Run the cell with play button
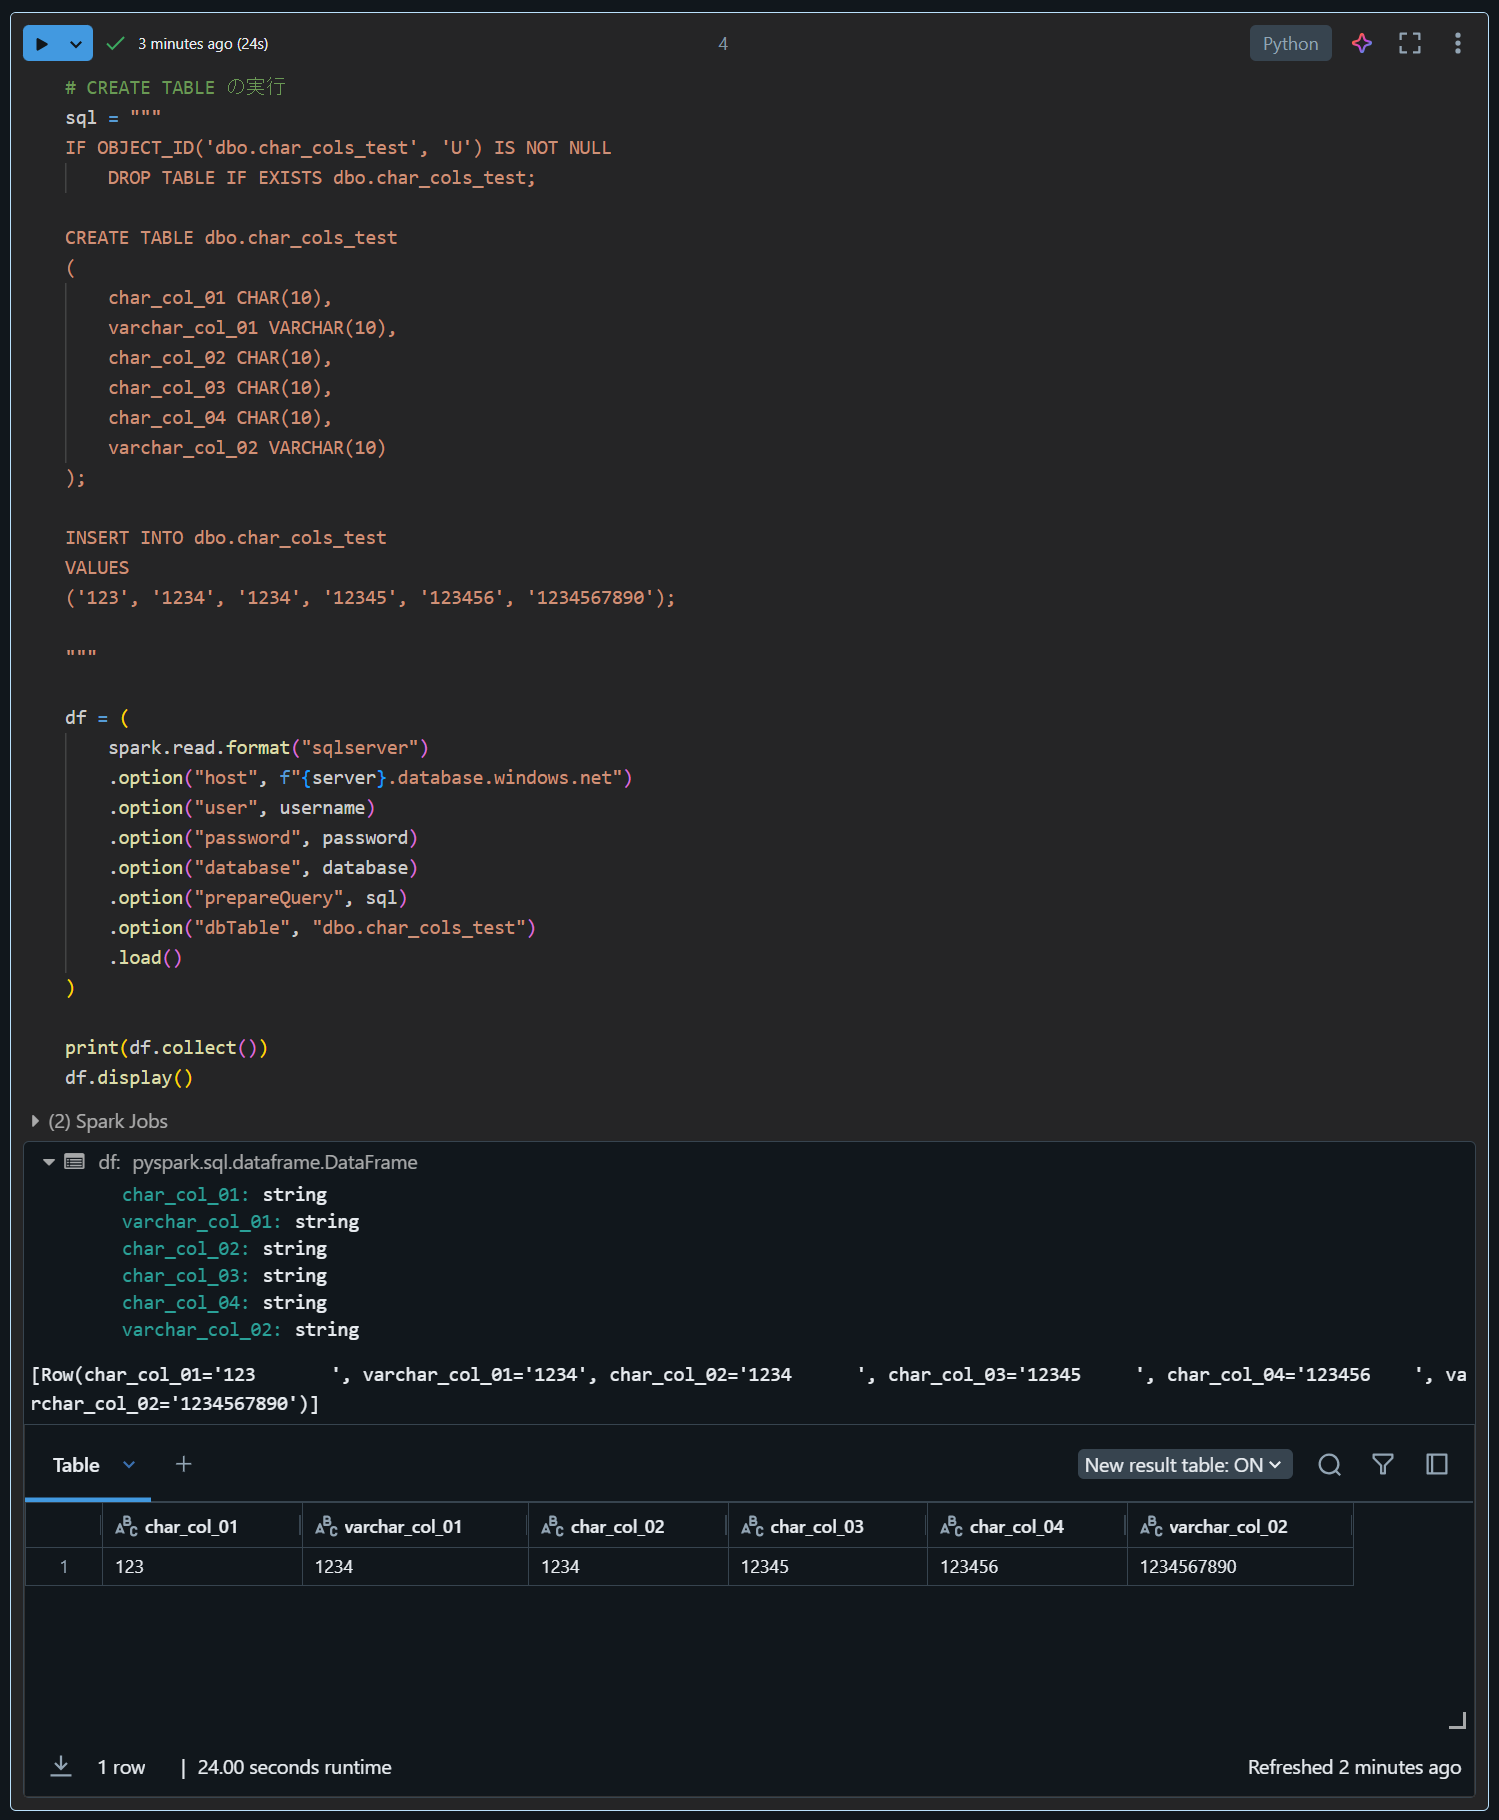This screenshot has height=1820, width=1499. pos(42,44)
